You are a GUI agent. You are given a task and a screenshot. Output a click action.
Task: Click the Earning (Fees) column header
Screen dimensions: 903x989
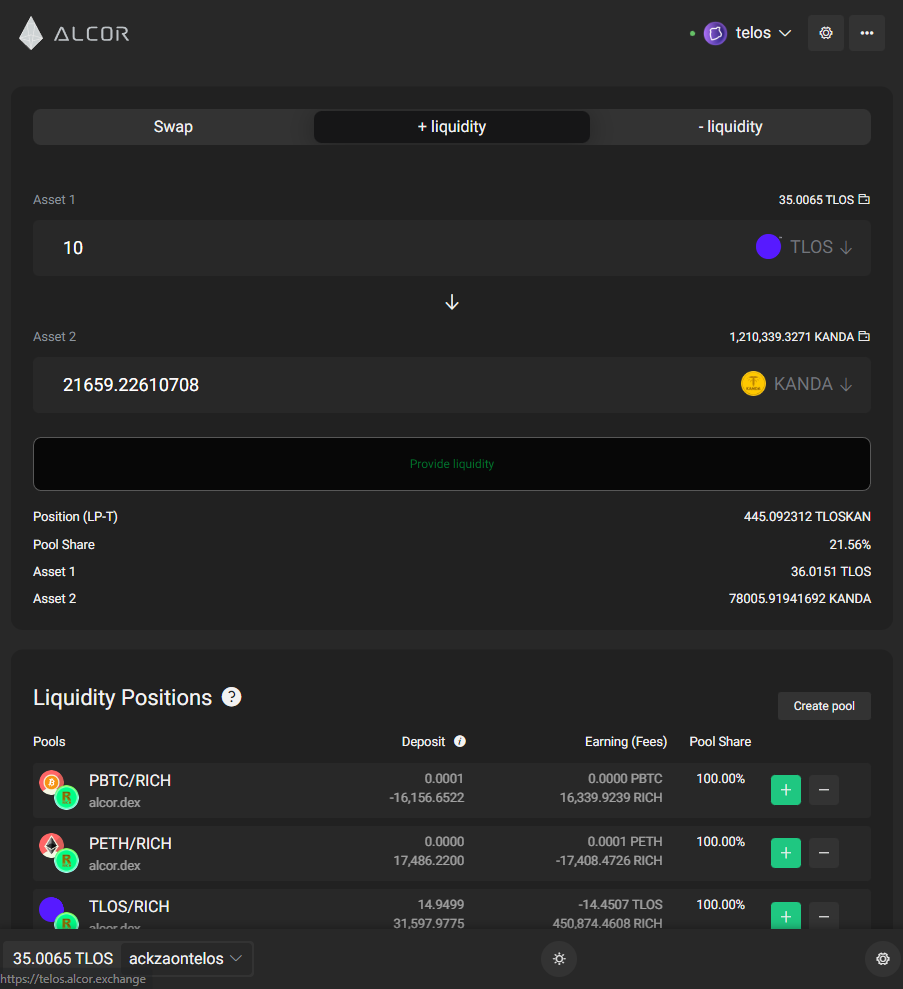coord(626,742)
